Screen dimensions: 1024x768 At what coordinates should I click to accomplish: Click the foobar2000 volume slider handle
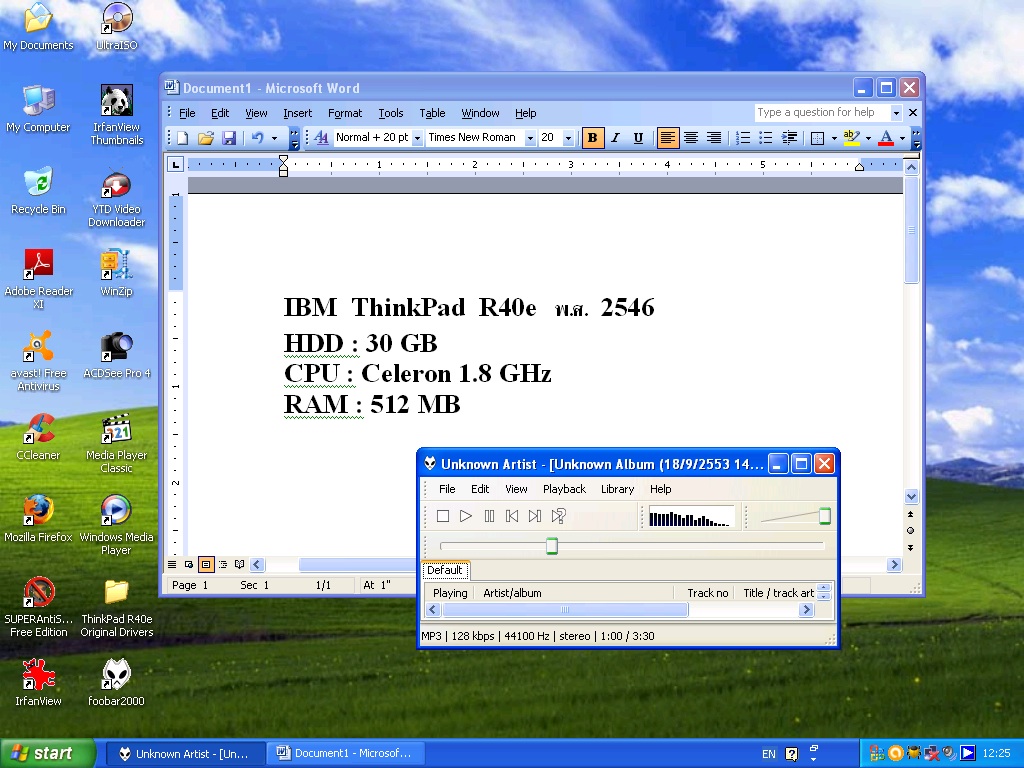825,516
